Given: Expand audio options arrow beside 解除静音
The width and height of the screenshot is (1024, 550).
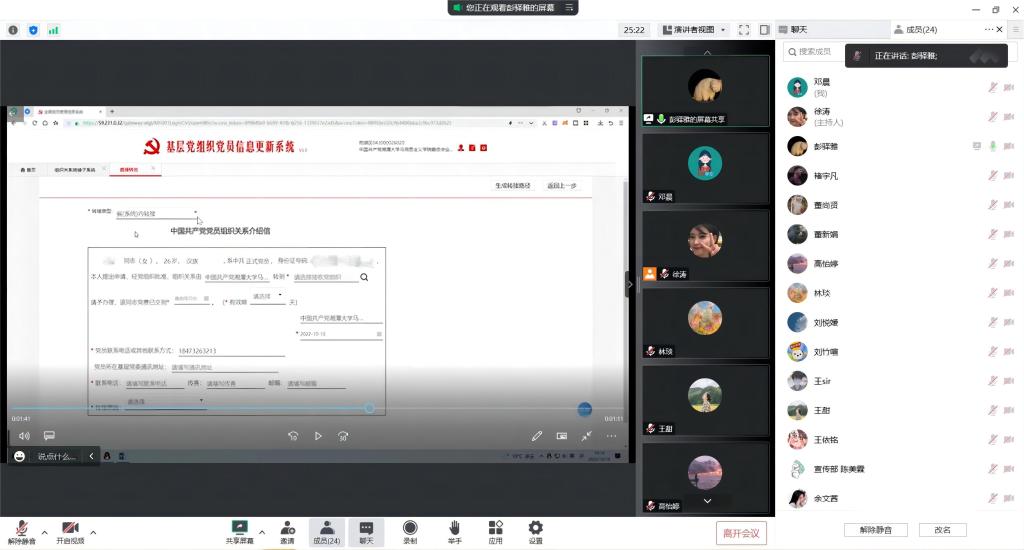Looking at the screenshot, I should point(44,532).
